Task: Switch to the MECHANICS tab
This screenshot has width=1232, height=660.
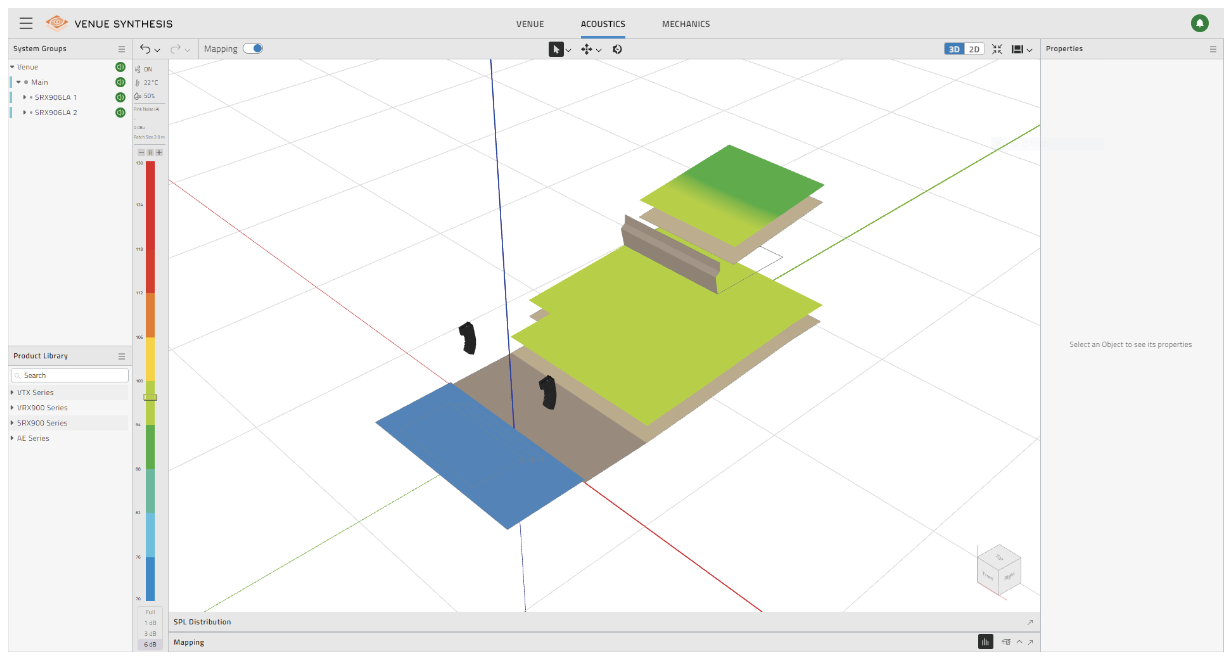Action: (686, 24)
